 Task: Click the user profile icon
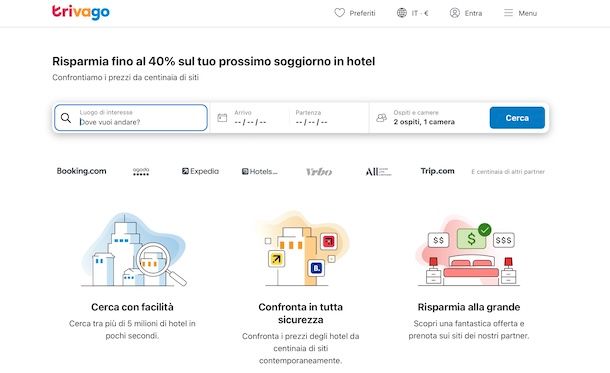coord(454,13)
